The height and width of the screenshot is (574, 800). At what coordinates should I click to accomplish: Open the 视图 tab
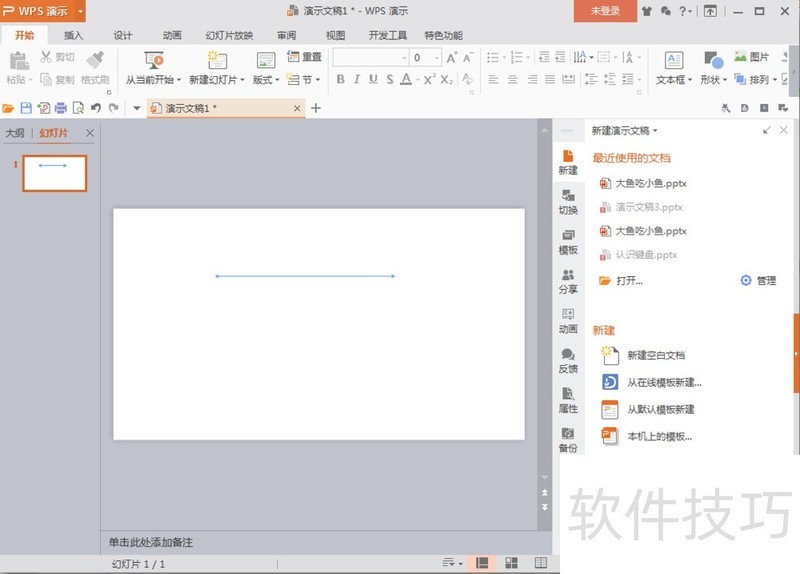335,35
